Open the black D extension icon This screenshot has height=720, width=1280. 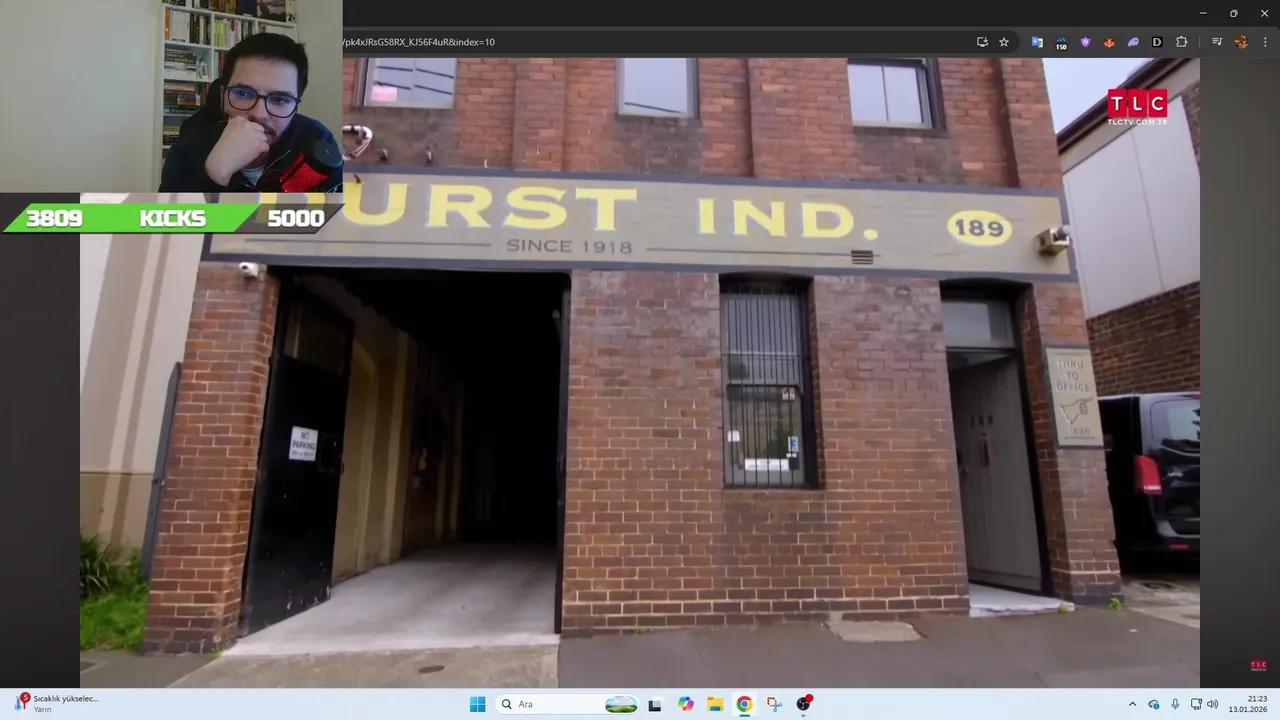pyautogui.click(x=1157, y=42)
